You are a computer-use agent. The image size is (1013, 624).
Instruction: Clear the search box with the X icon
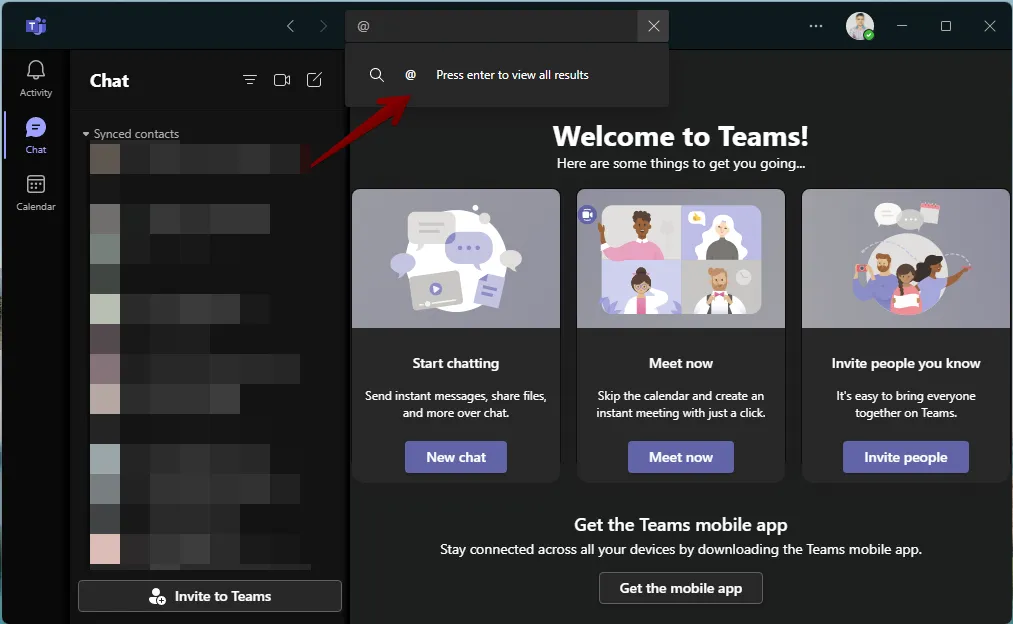pos(653,25)
